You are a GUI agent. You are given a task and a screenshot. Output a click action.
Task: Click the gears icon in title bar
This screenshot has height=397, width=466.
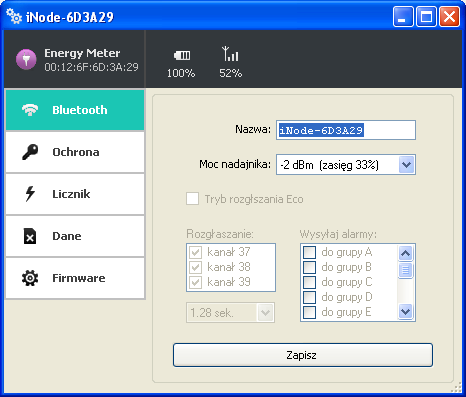pos(14,16)
